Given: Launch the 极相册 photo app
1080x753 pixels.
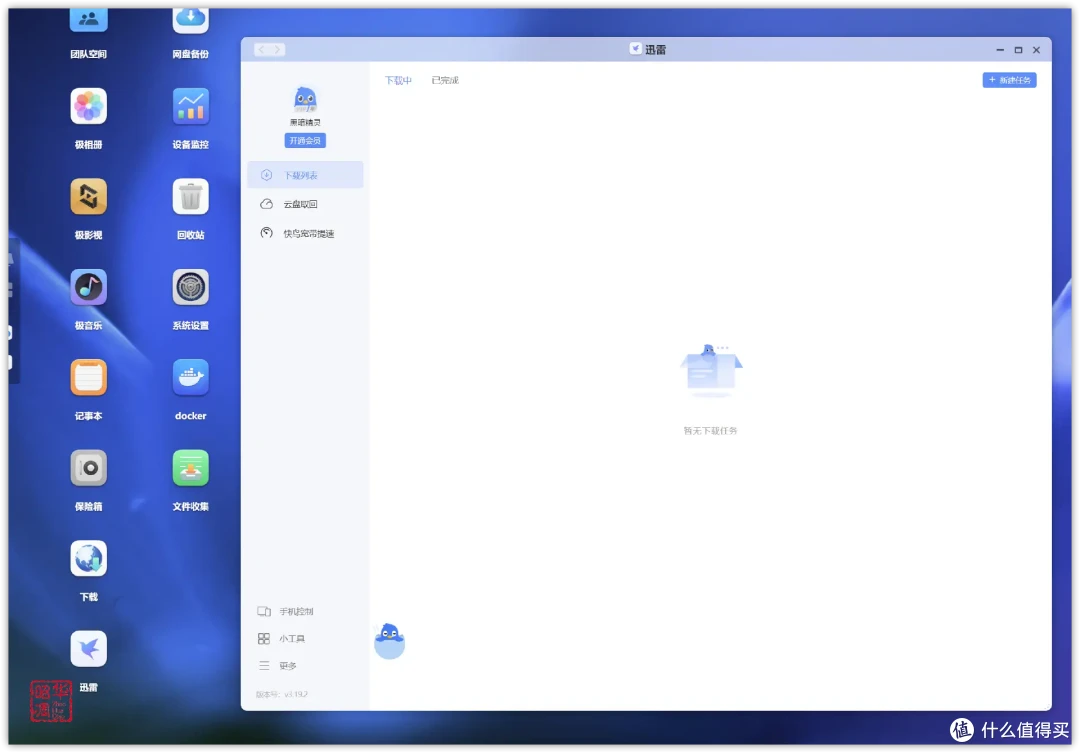Looking at the screenshot, I should tap(88, 107).
